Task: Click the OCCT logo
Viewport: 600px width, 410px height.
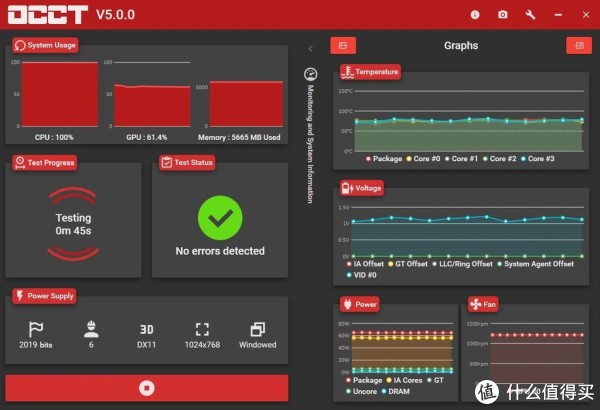Action: pos(48,15)
